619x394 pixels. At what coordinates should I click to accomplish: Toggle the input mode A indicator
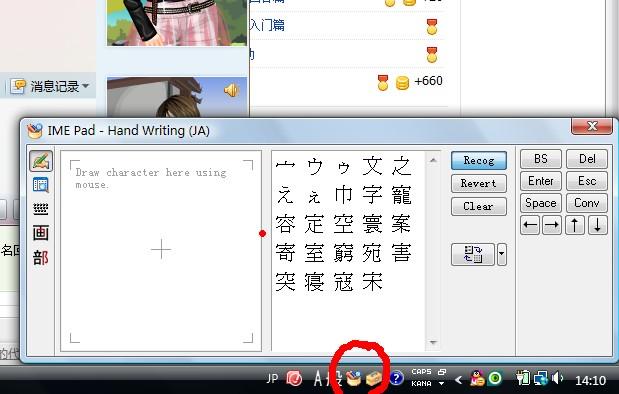318,379
